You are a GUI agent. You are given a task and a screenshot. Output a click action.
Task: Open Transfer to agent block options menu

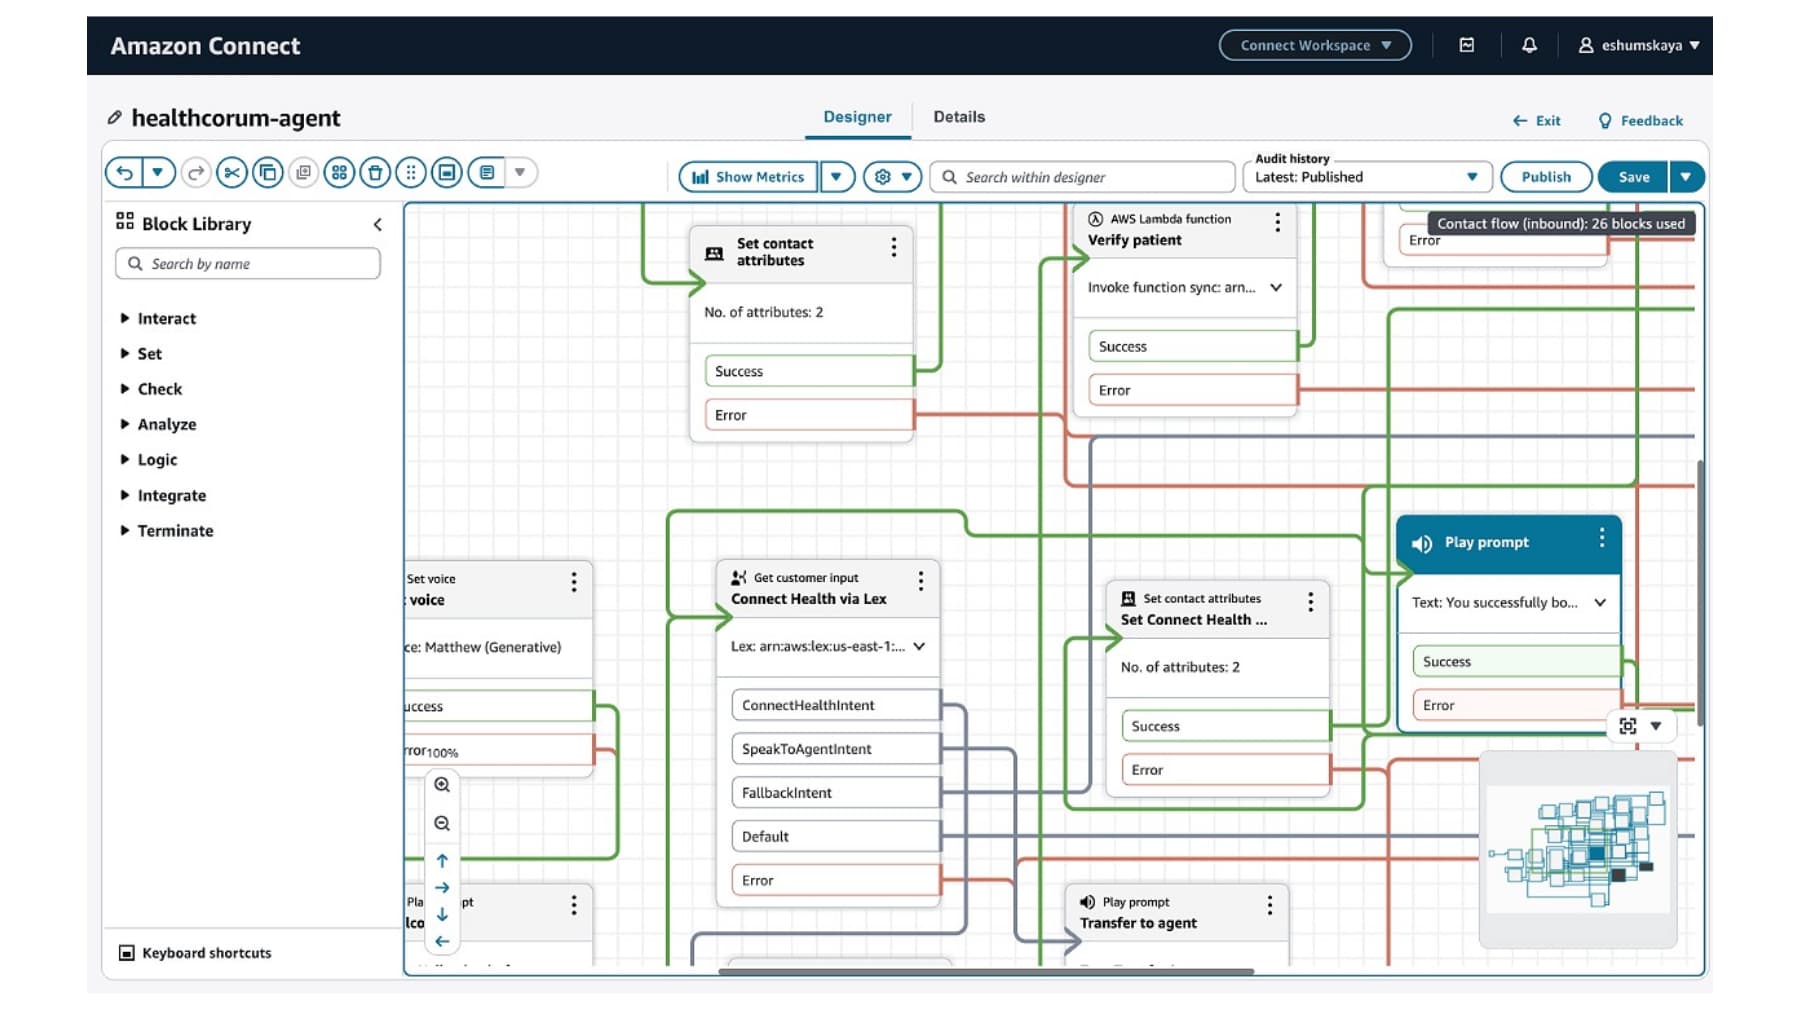pyautogui.click(x=1269, y=905)
